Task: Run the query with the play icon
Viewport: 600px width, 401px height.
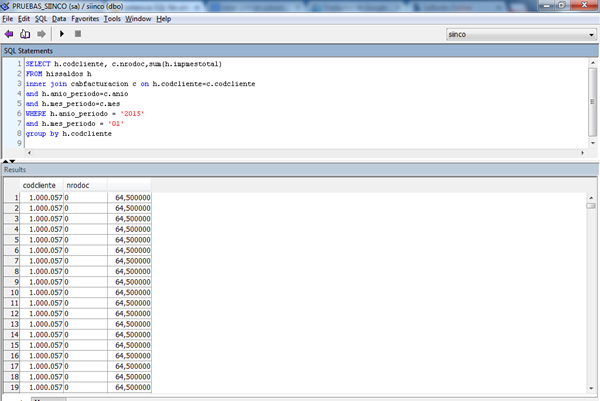Action: (62, 33)
